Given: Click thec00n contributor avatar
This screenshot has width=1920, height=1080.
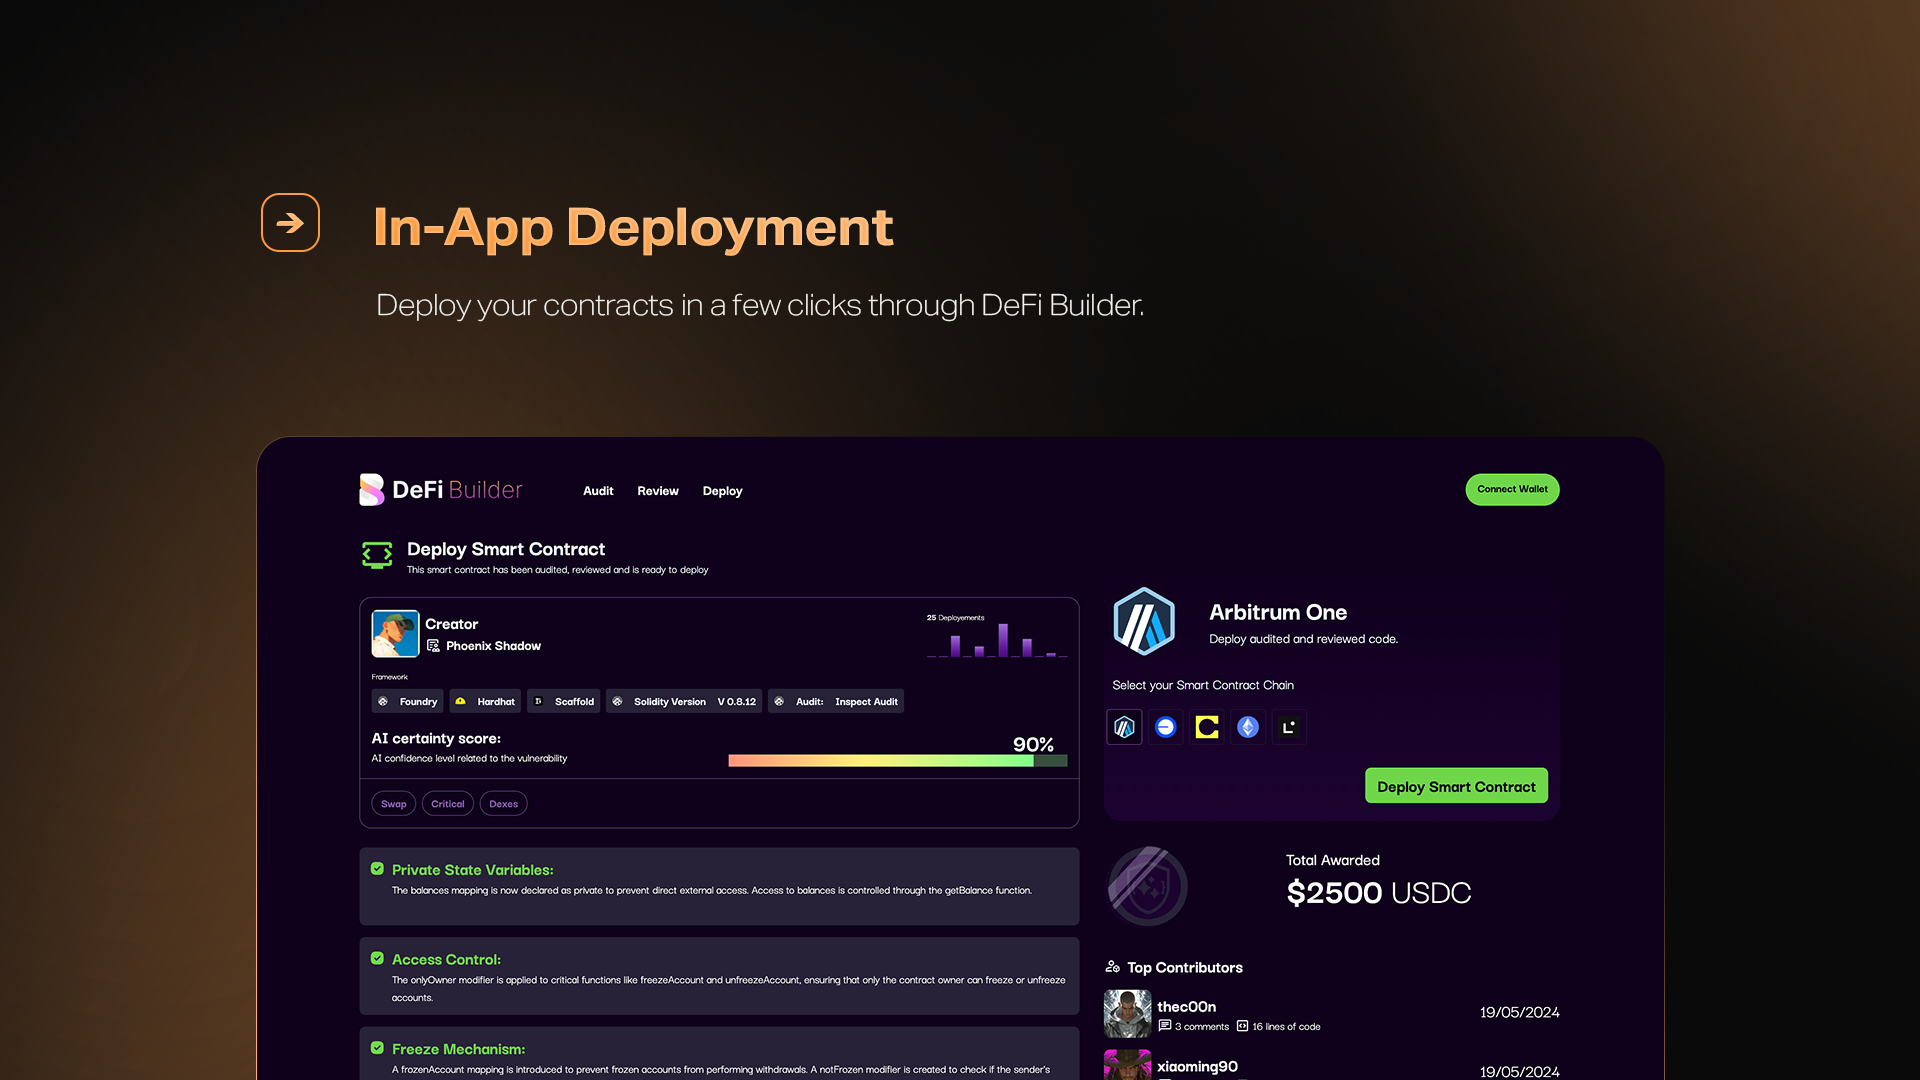Looking at the screenshot, I should (1127, 1014).
